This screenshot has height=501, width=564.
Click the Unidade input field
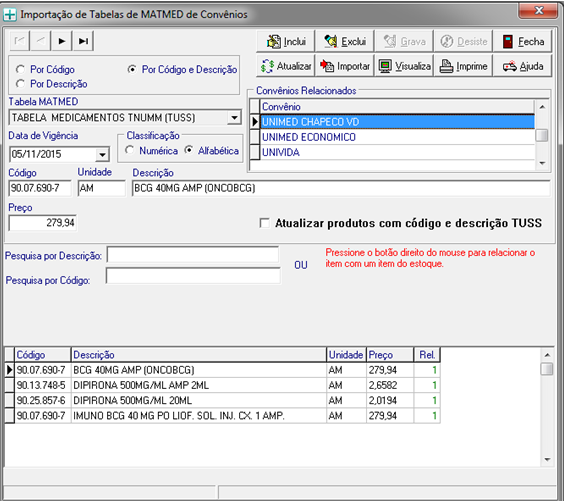coord(101,188)
